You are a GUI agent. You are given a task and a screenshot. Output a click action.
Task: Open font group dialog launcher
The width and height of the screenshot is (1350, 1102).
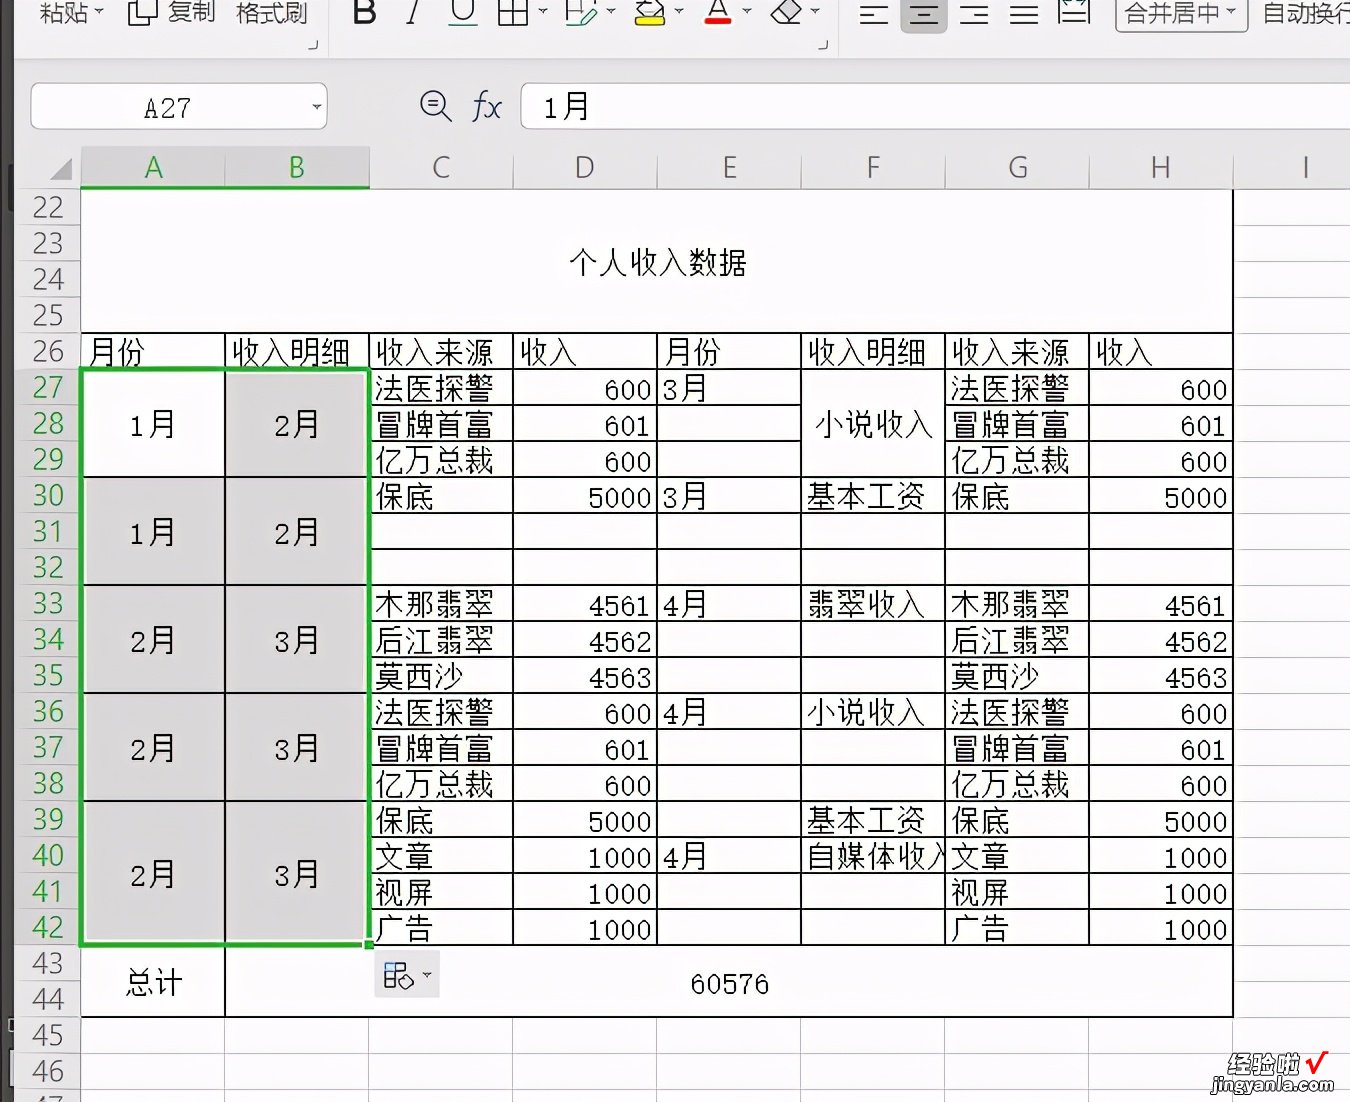click(x=823, y=44)
